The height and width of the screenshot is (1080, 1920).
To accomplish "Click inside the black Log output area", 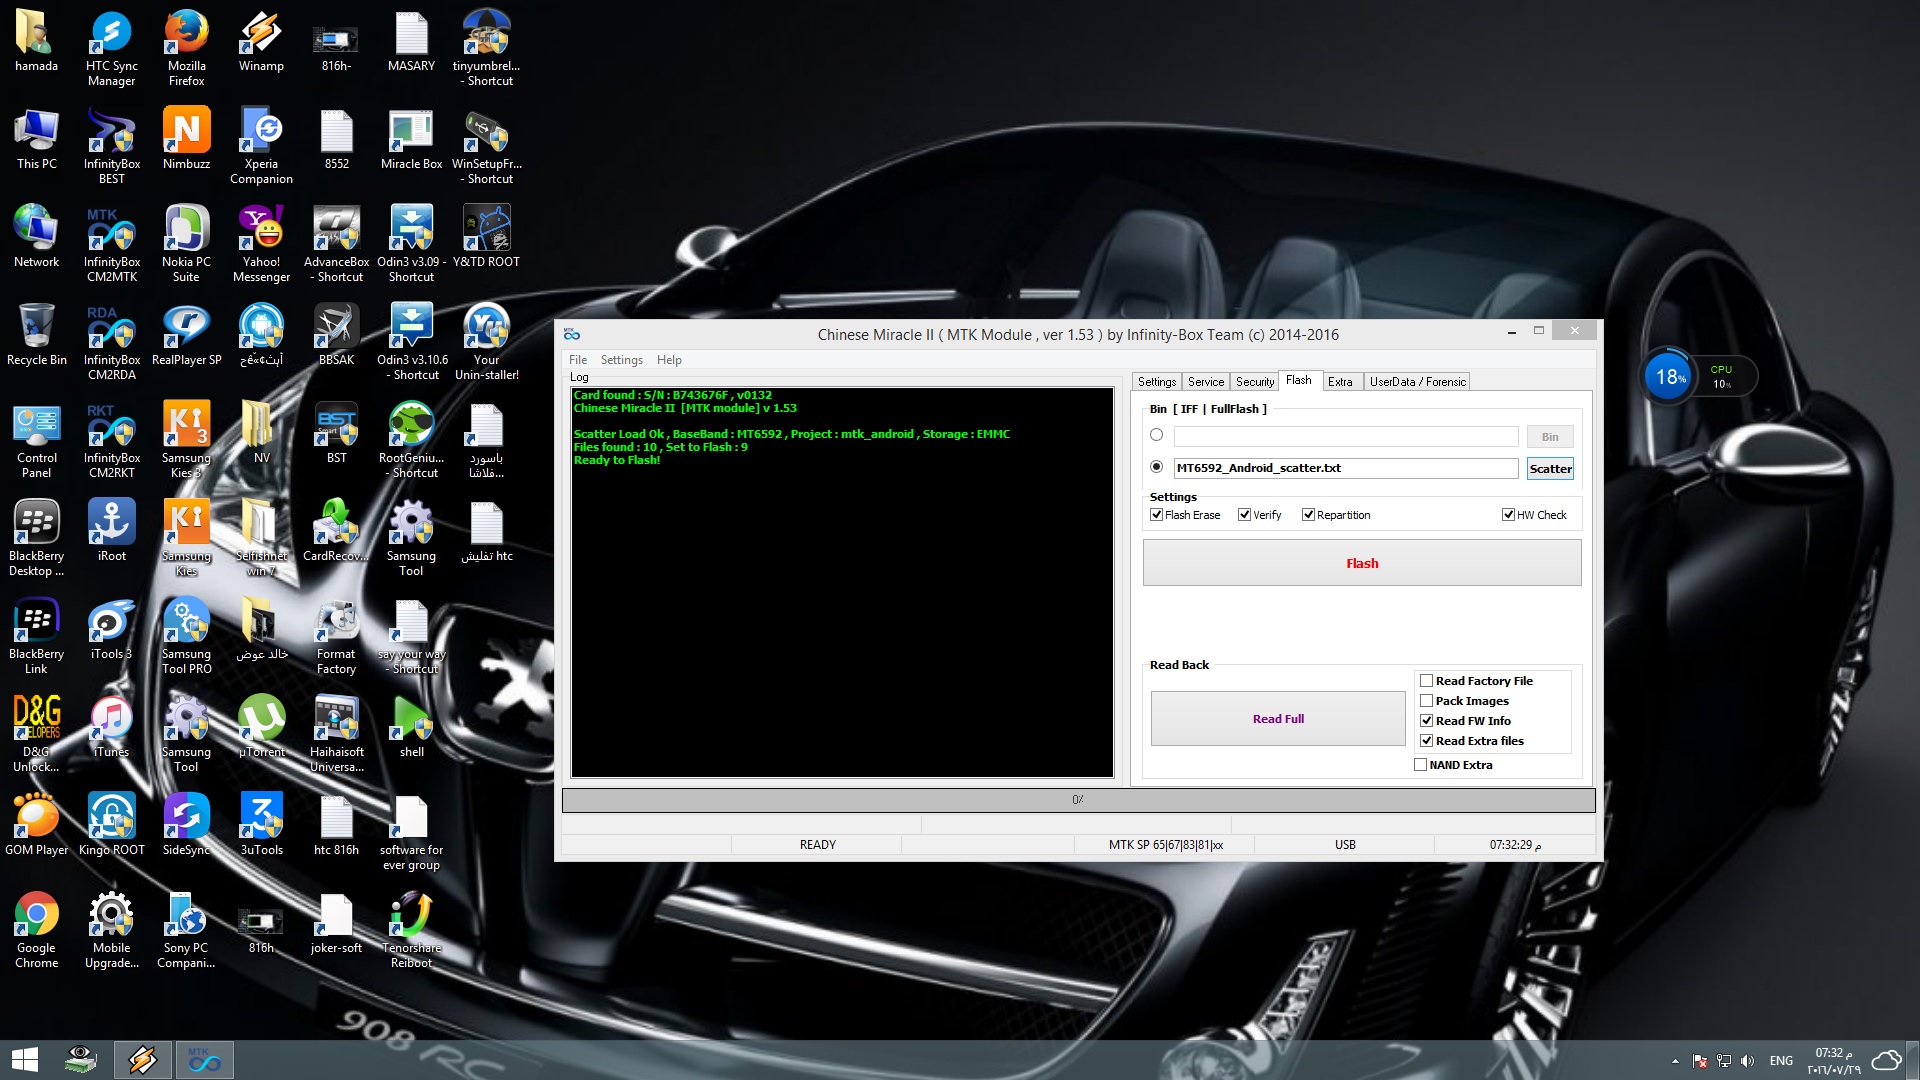I will 842,582.
